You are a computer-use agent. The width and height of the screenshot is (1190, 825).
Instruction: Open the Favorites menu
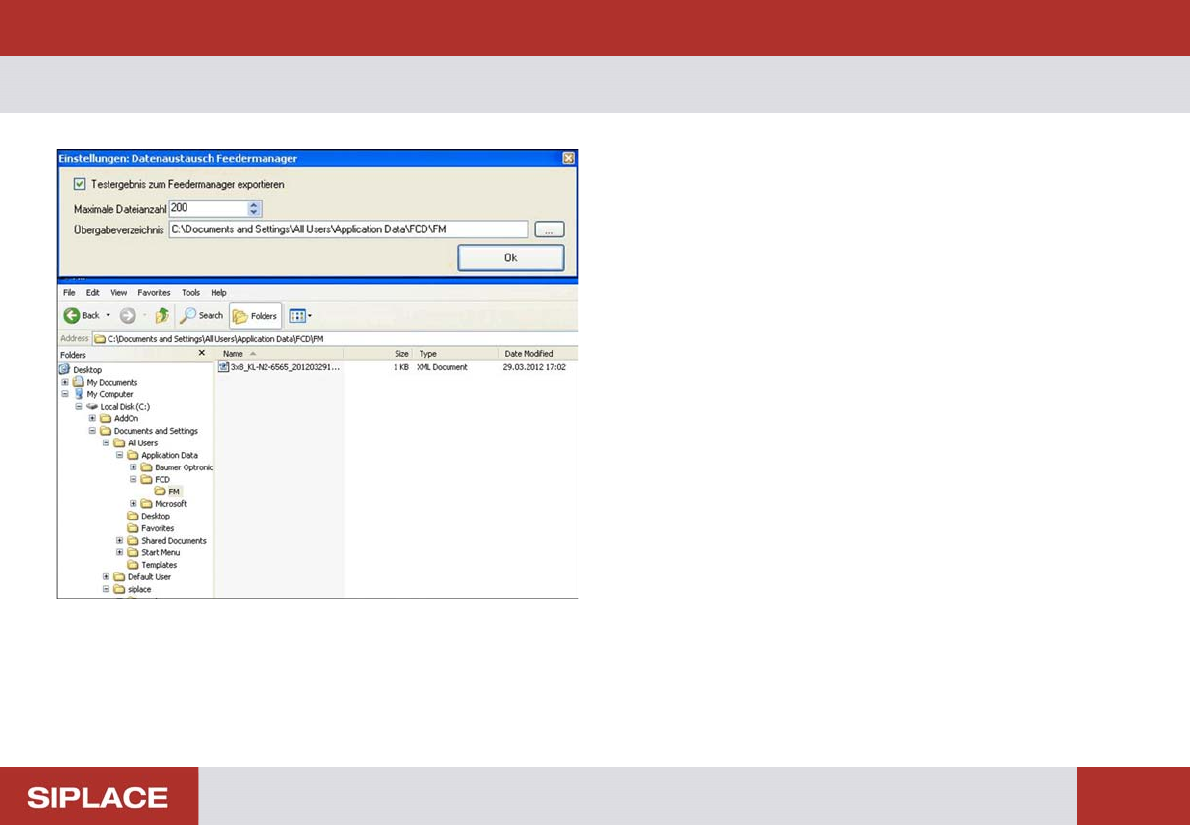(x=154, y=292)
